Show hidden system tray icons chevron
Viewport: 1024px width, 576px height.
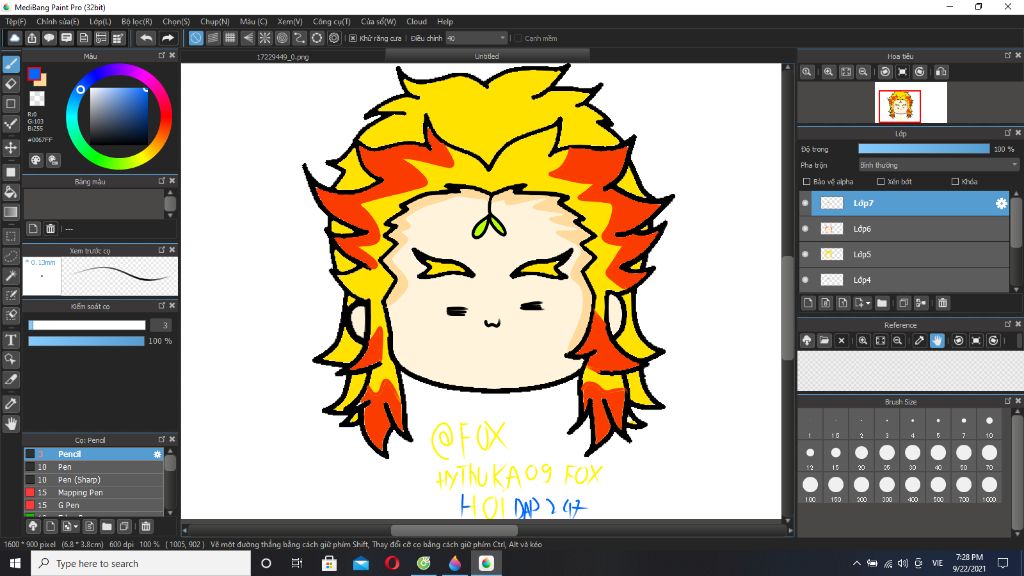856,563
